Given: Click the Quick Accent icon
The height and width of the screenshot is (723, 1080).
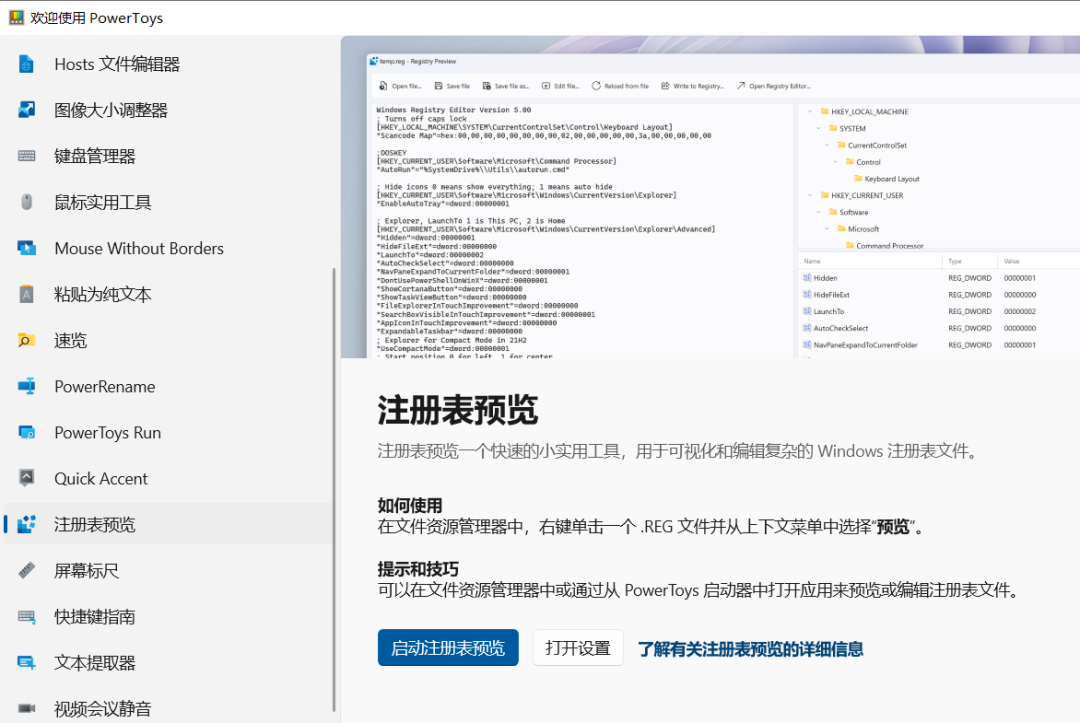Looking at the screenshot, I should click(x=26, y=479).
